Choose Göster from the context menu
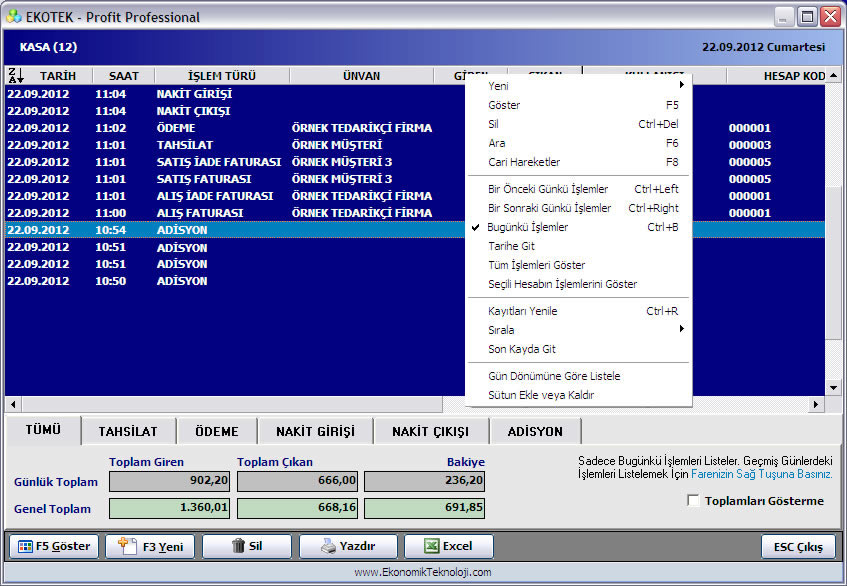The image size is (847, 586). point(579,105)
